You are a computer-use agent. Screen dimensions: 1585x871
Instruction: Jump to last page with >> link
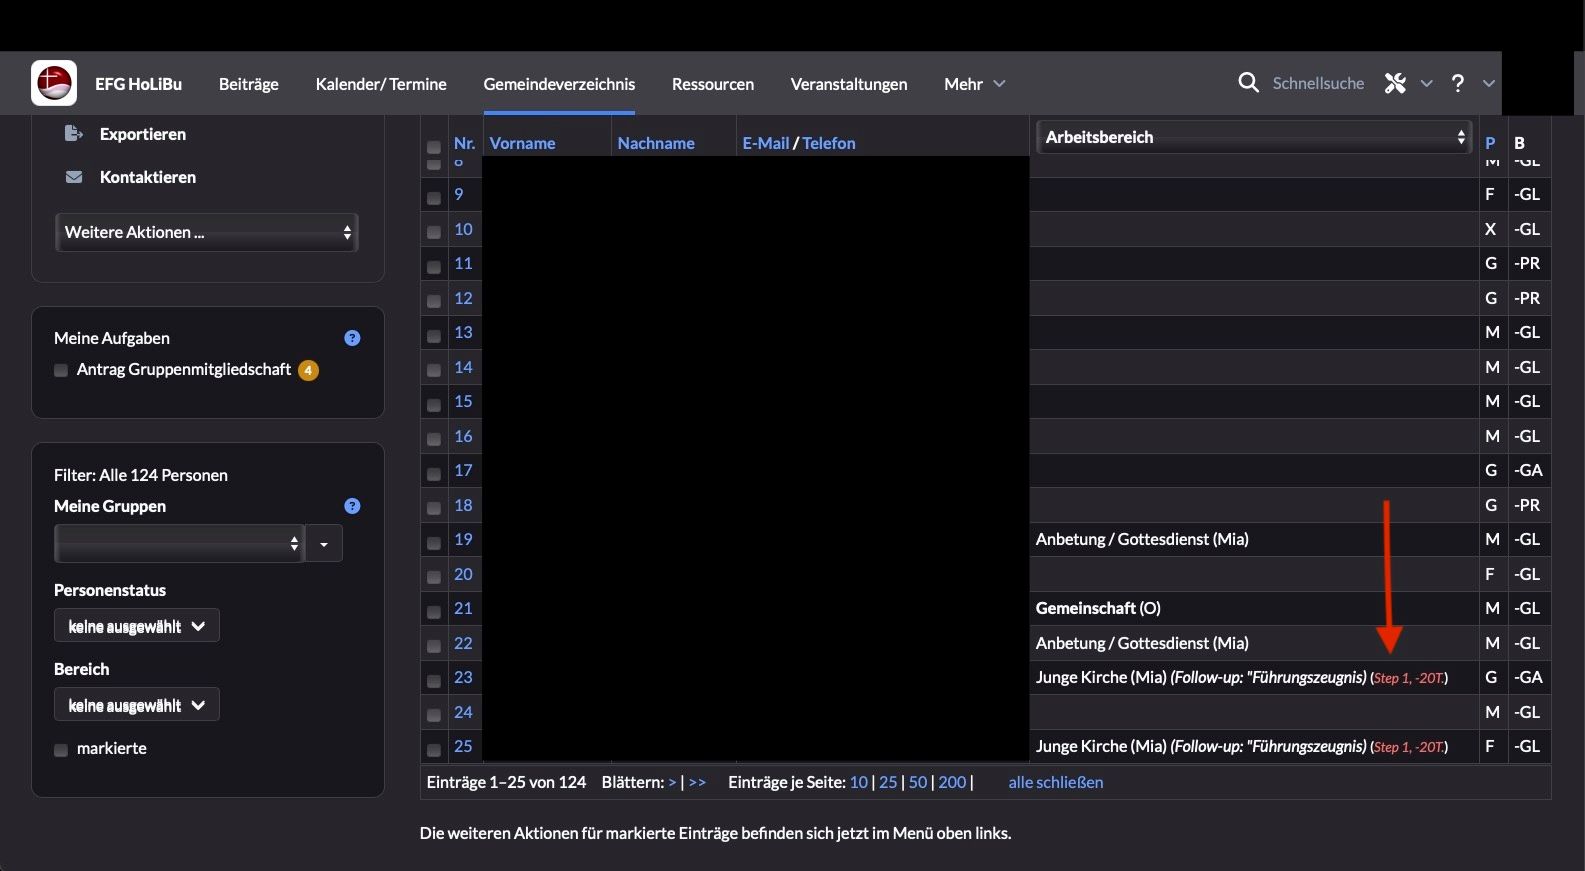tap(697, 782)
